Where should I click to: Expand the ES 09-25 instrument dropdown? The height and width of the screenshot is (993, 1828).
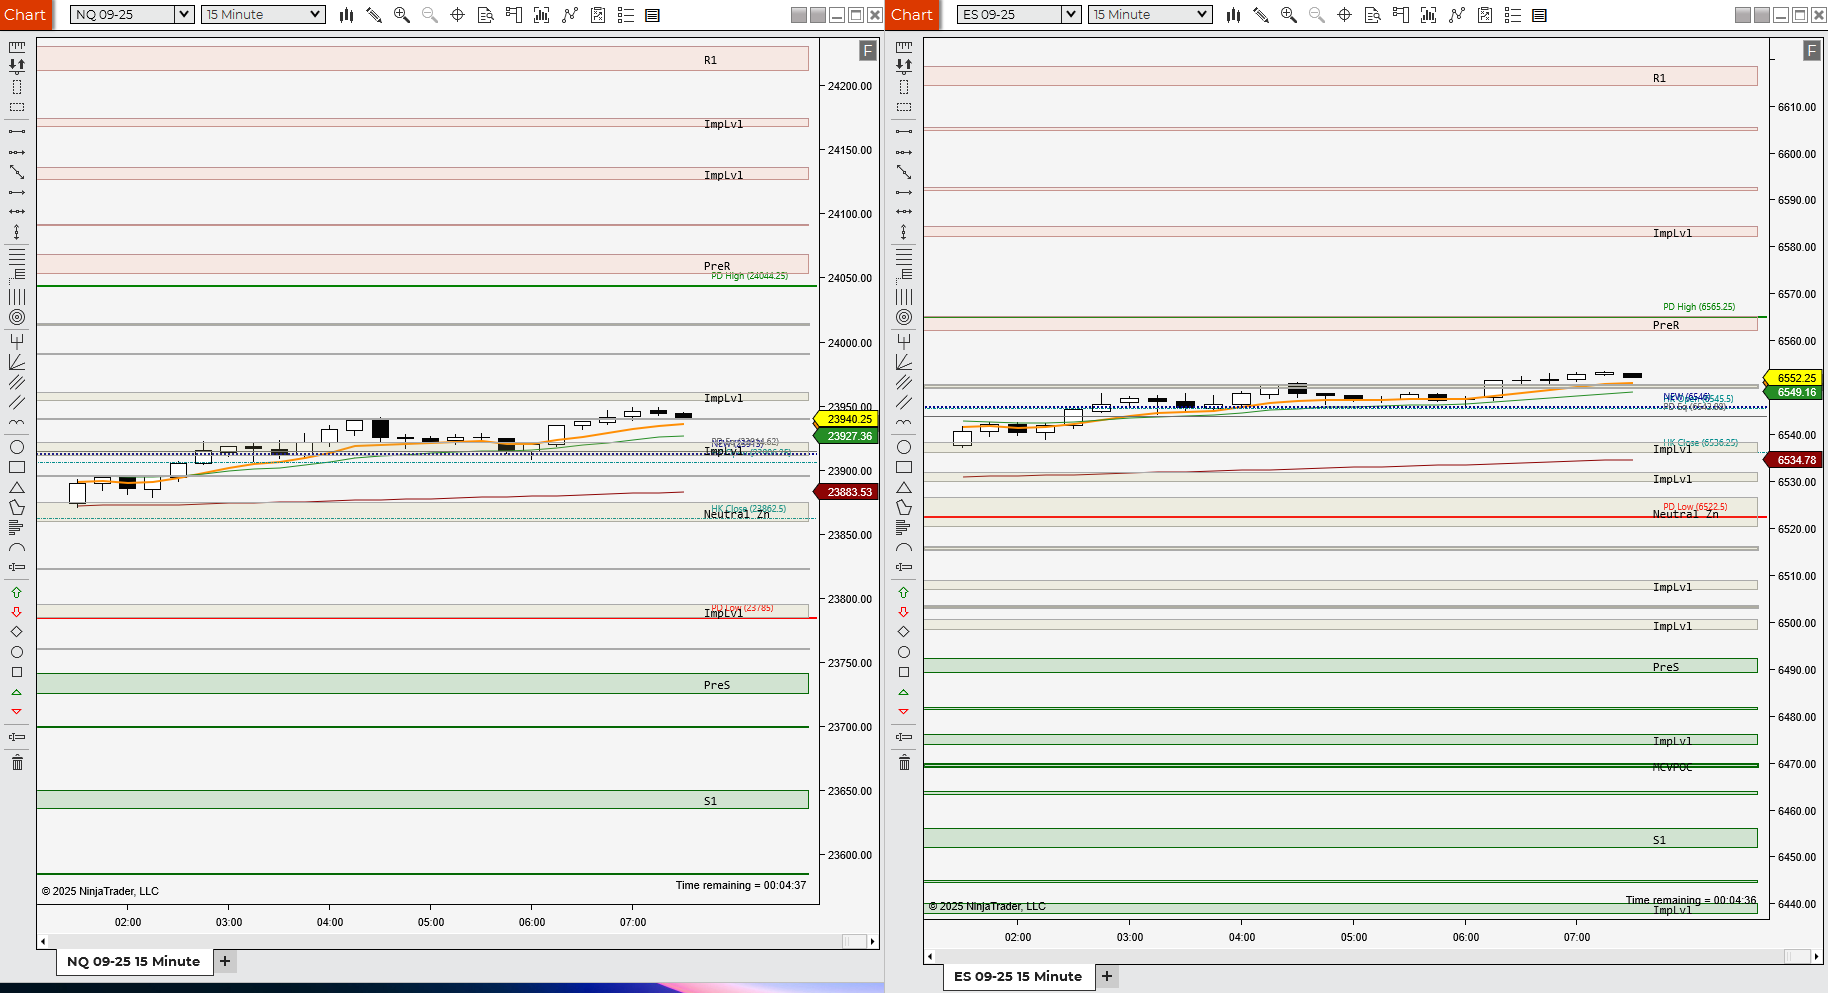[1071, 14]
